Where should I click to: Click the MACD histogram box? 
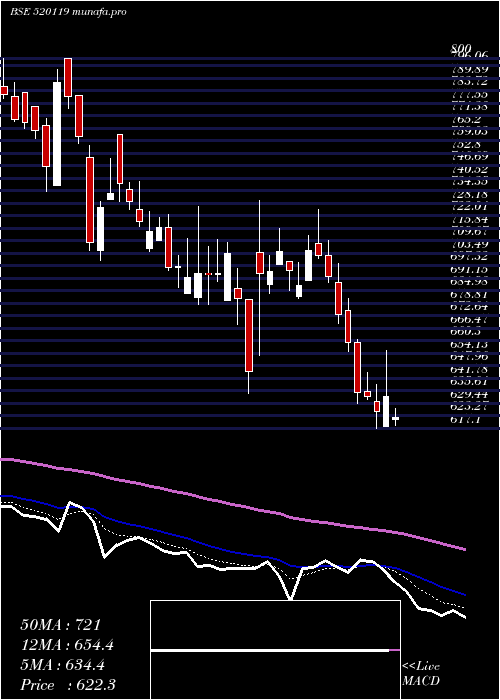click(275, 650)
